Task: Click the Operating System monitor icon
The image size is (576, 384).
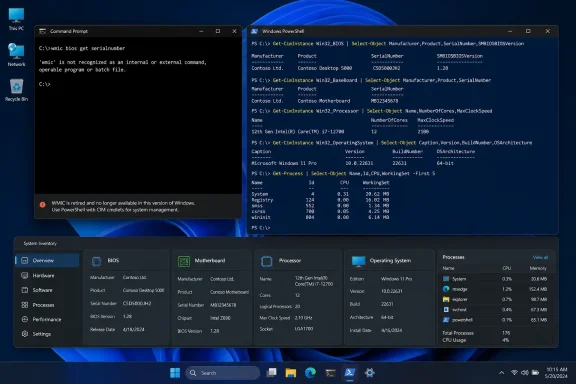Action: [358, 261]
